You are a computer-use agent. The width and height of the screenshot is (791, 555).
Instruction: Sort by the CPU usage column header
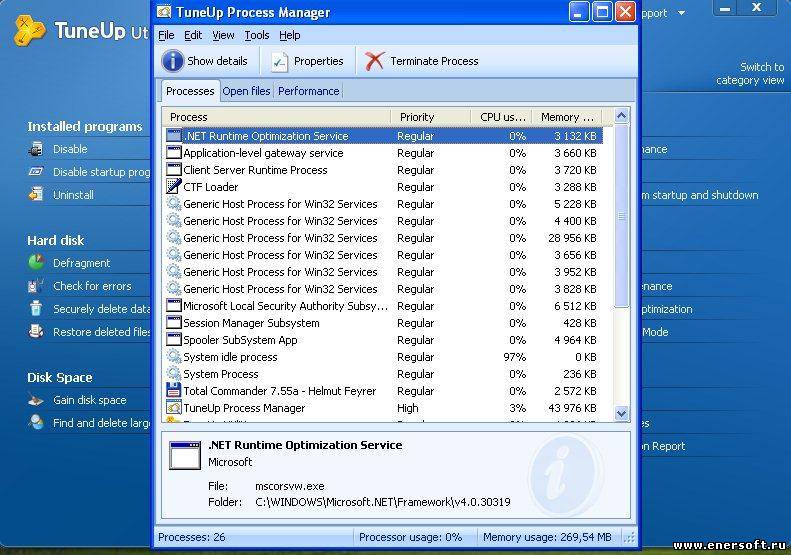pos(501,117)
